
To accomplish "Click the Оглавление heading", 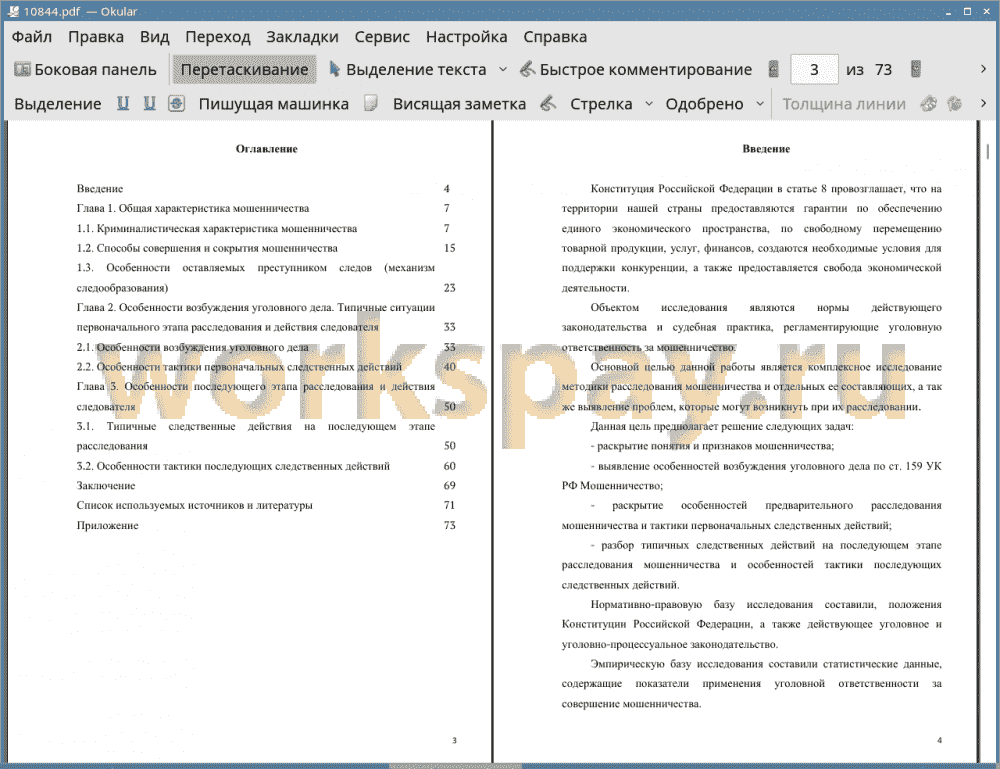I will [x=267, y=149].
